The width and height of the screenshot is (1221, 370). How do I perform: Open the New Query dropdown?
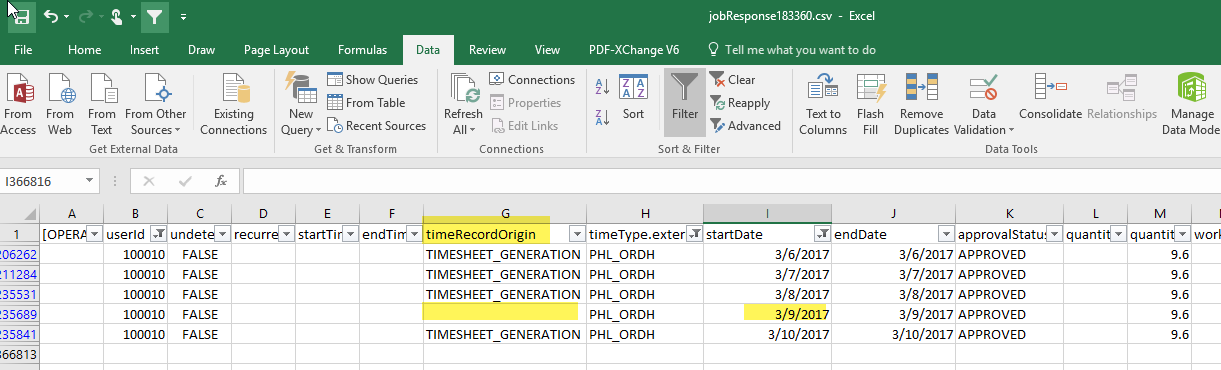(x=300, y=105)
